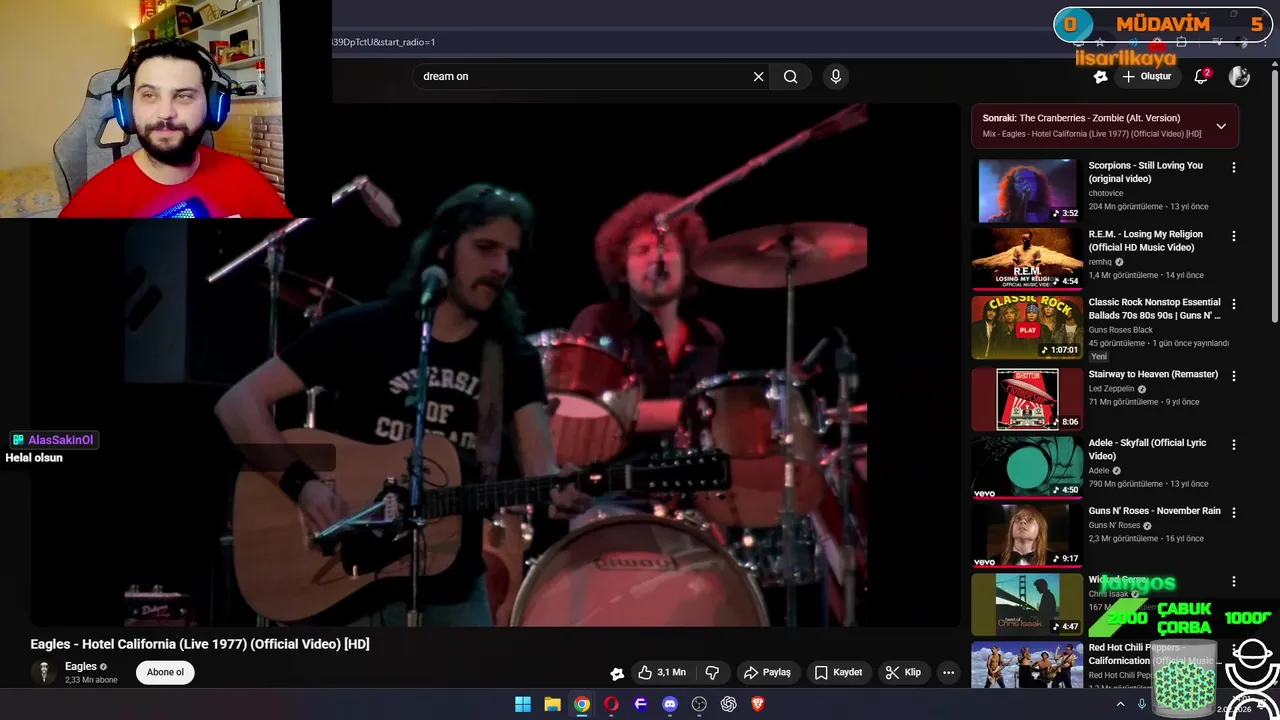1280x720 pixels.
Task: Click video title 'Eagles - Hotel California (Live 1977)'
Action: 200,644
